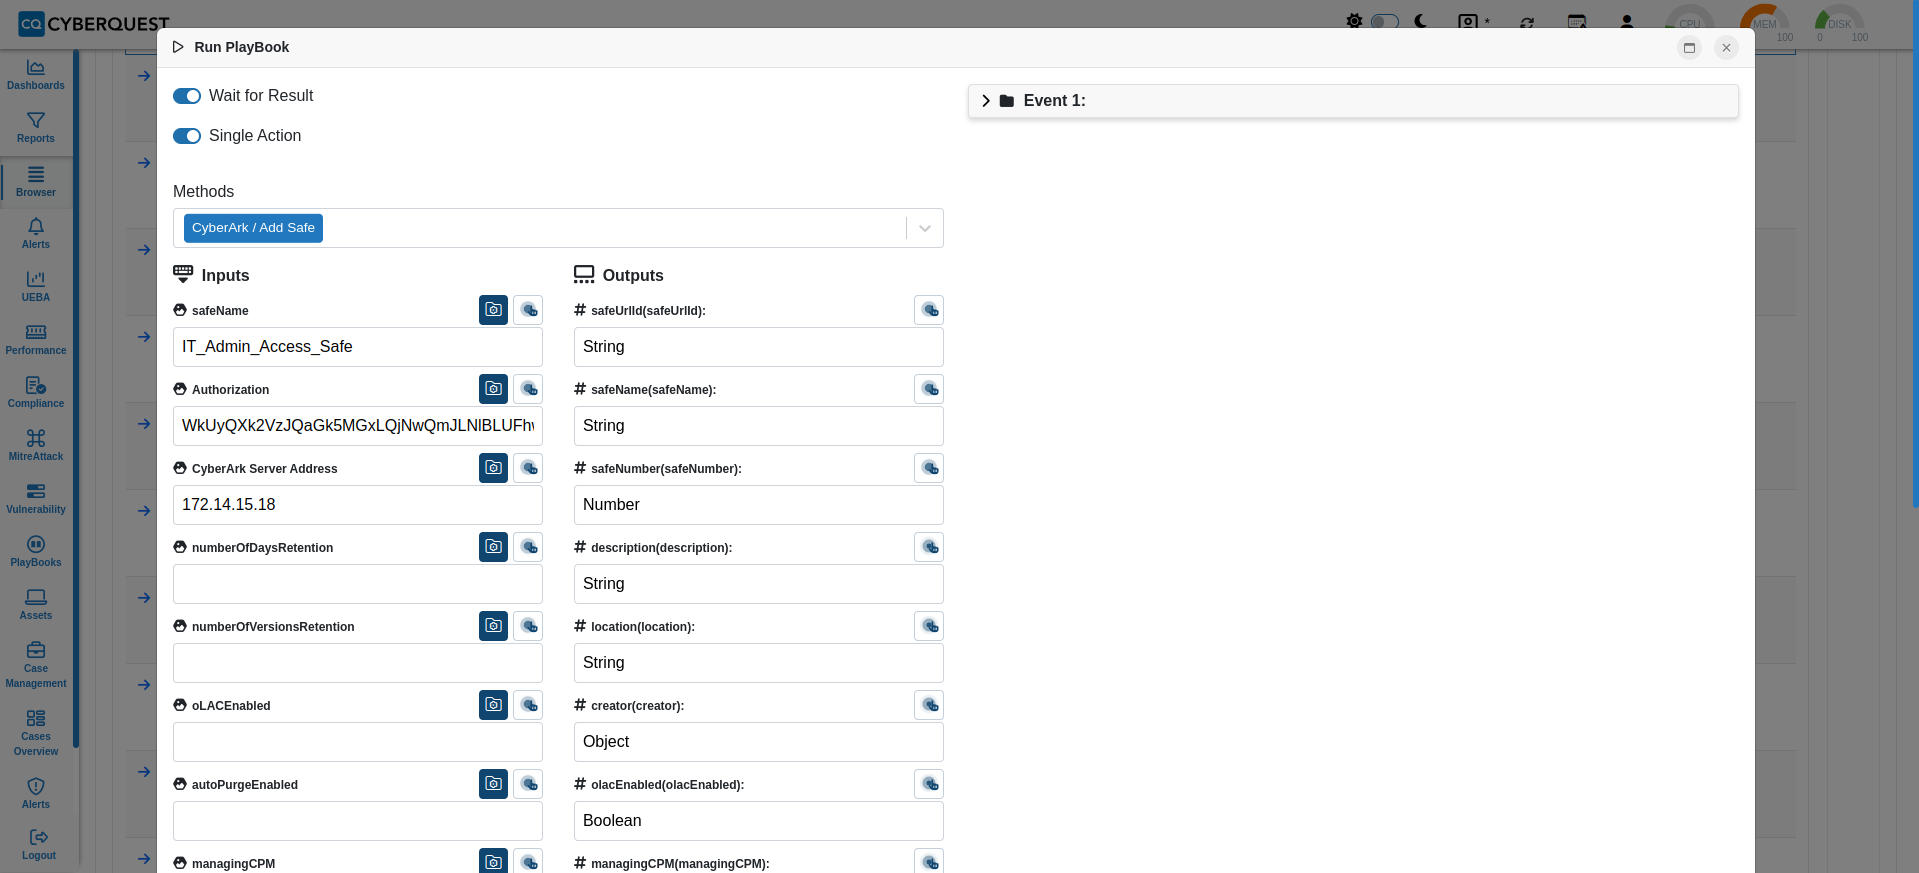This screenshot has height=873, width=1919.
Task: Click the camera button for autoPurgeEnabled
Action: click(494, 784)
